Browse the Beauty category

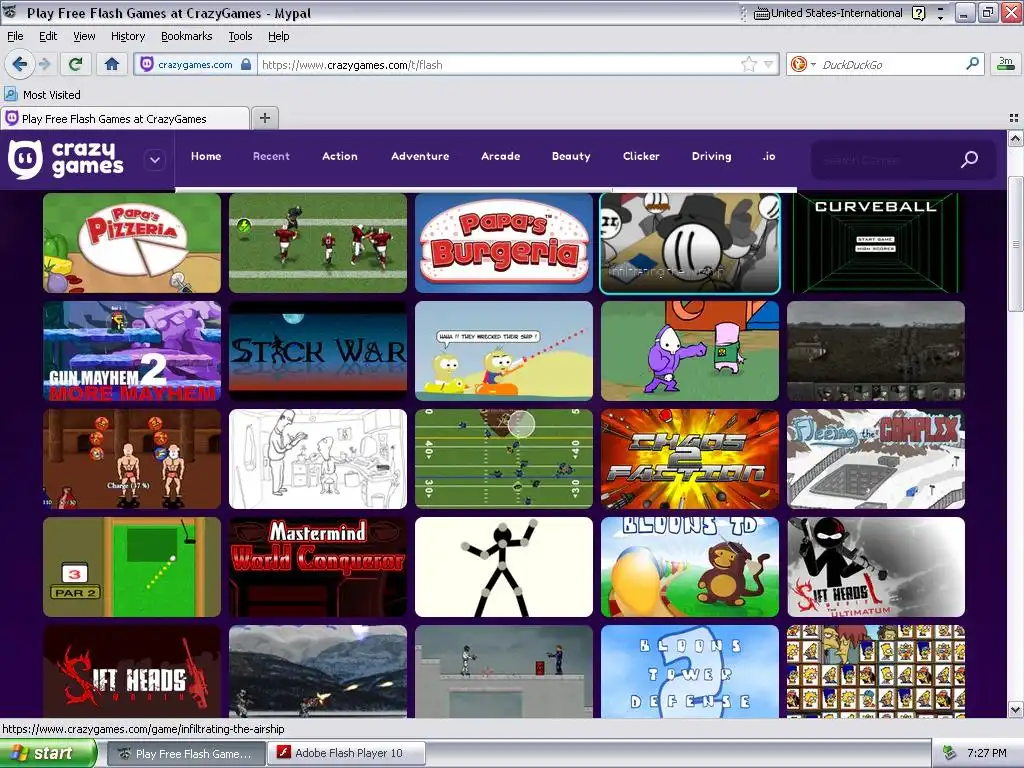point(571,156)
